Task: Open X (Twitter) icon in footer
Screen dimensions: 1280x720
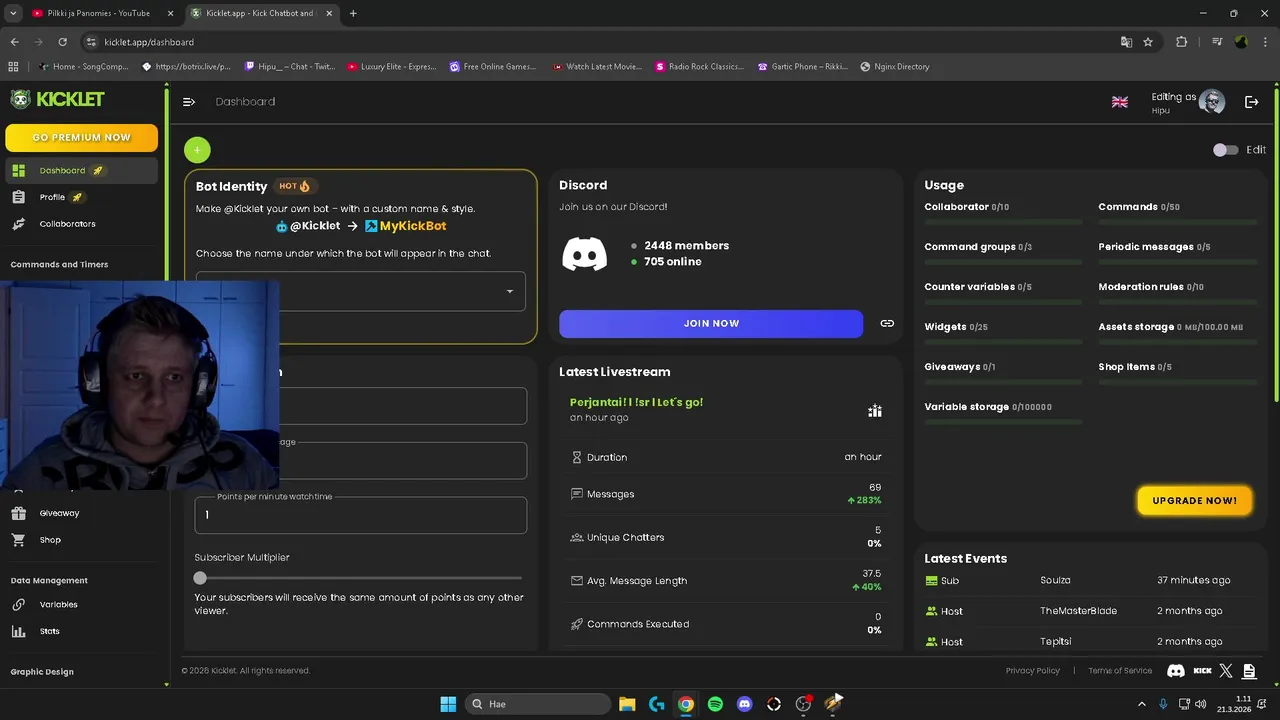Action: click(x=1226, y=671)
